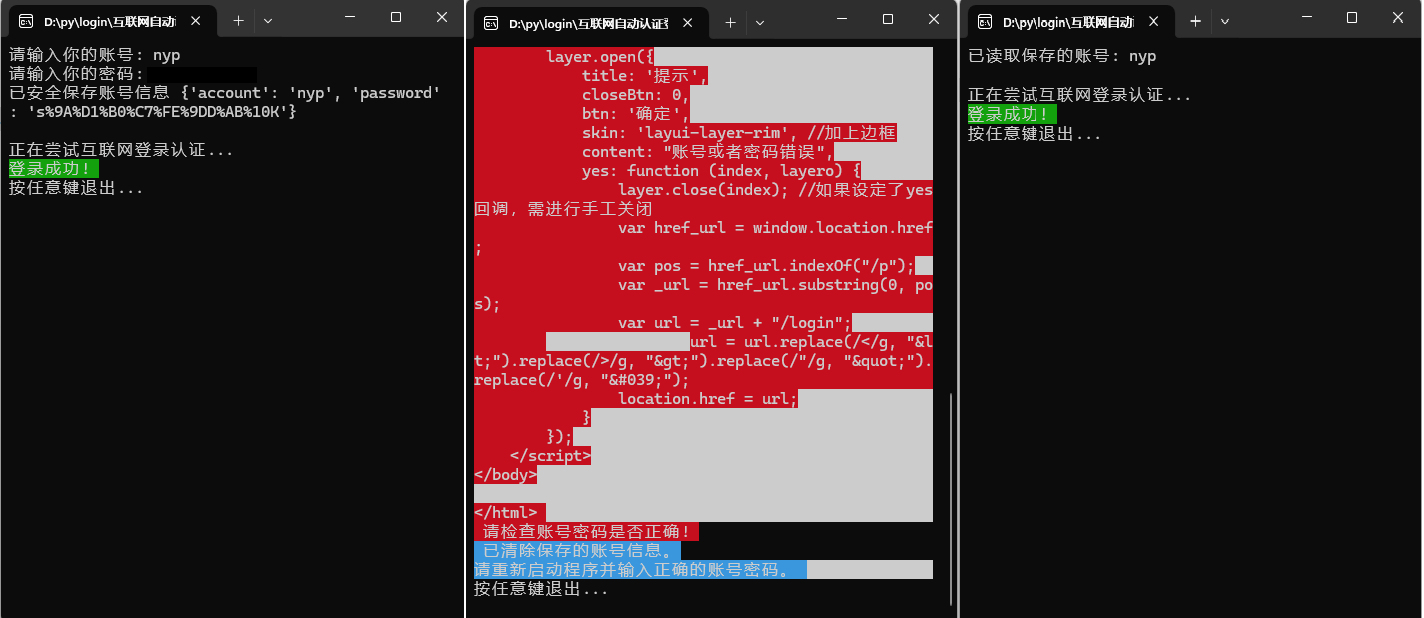Screen dimensions: 1424x618
Task: Open a new tab in left terminal window
Action: 238,21
